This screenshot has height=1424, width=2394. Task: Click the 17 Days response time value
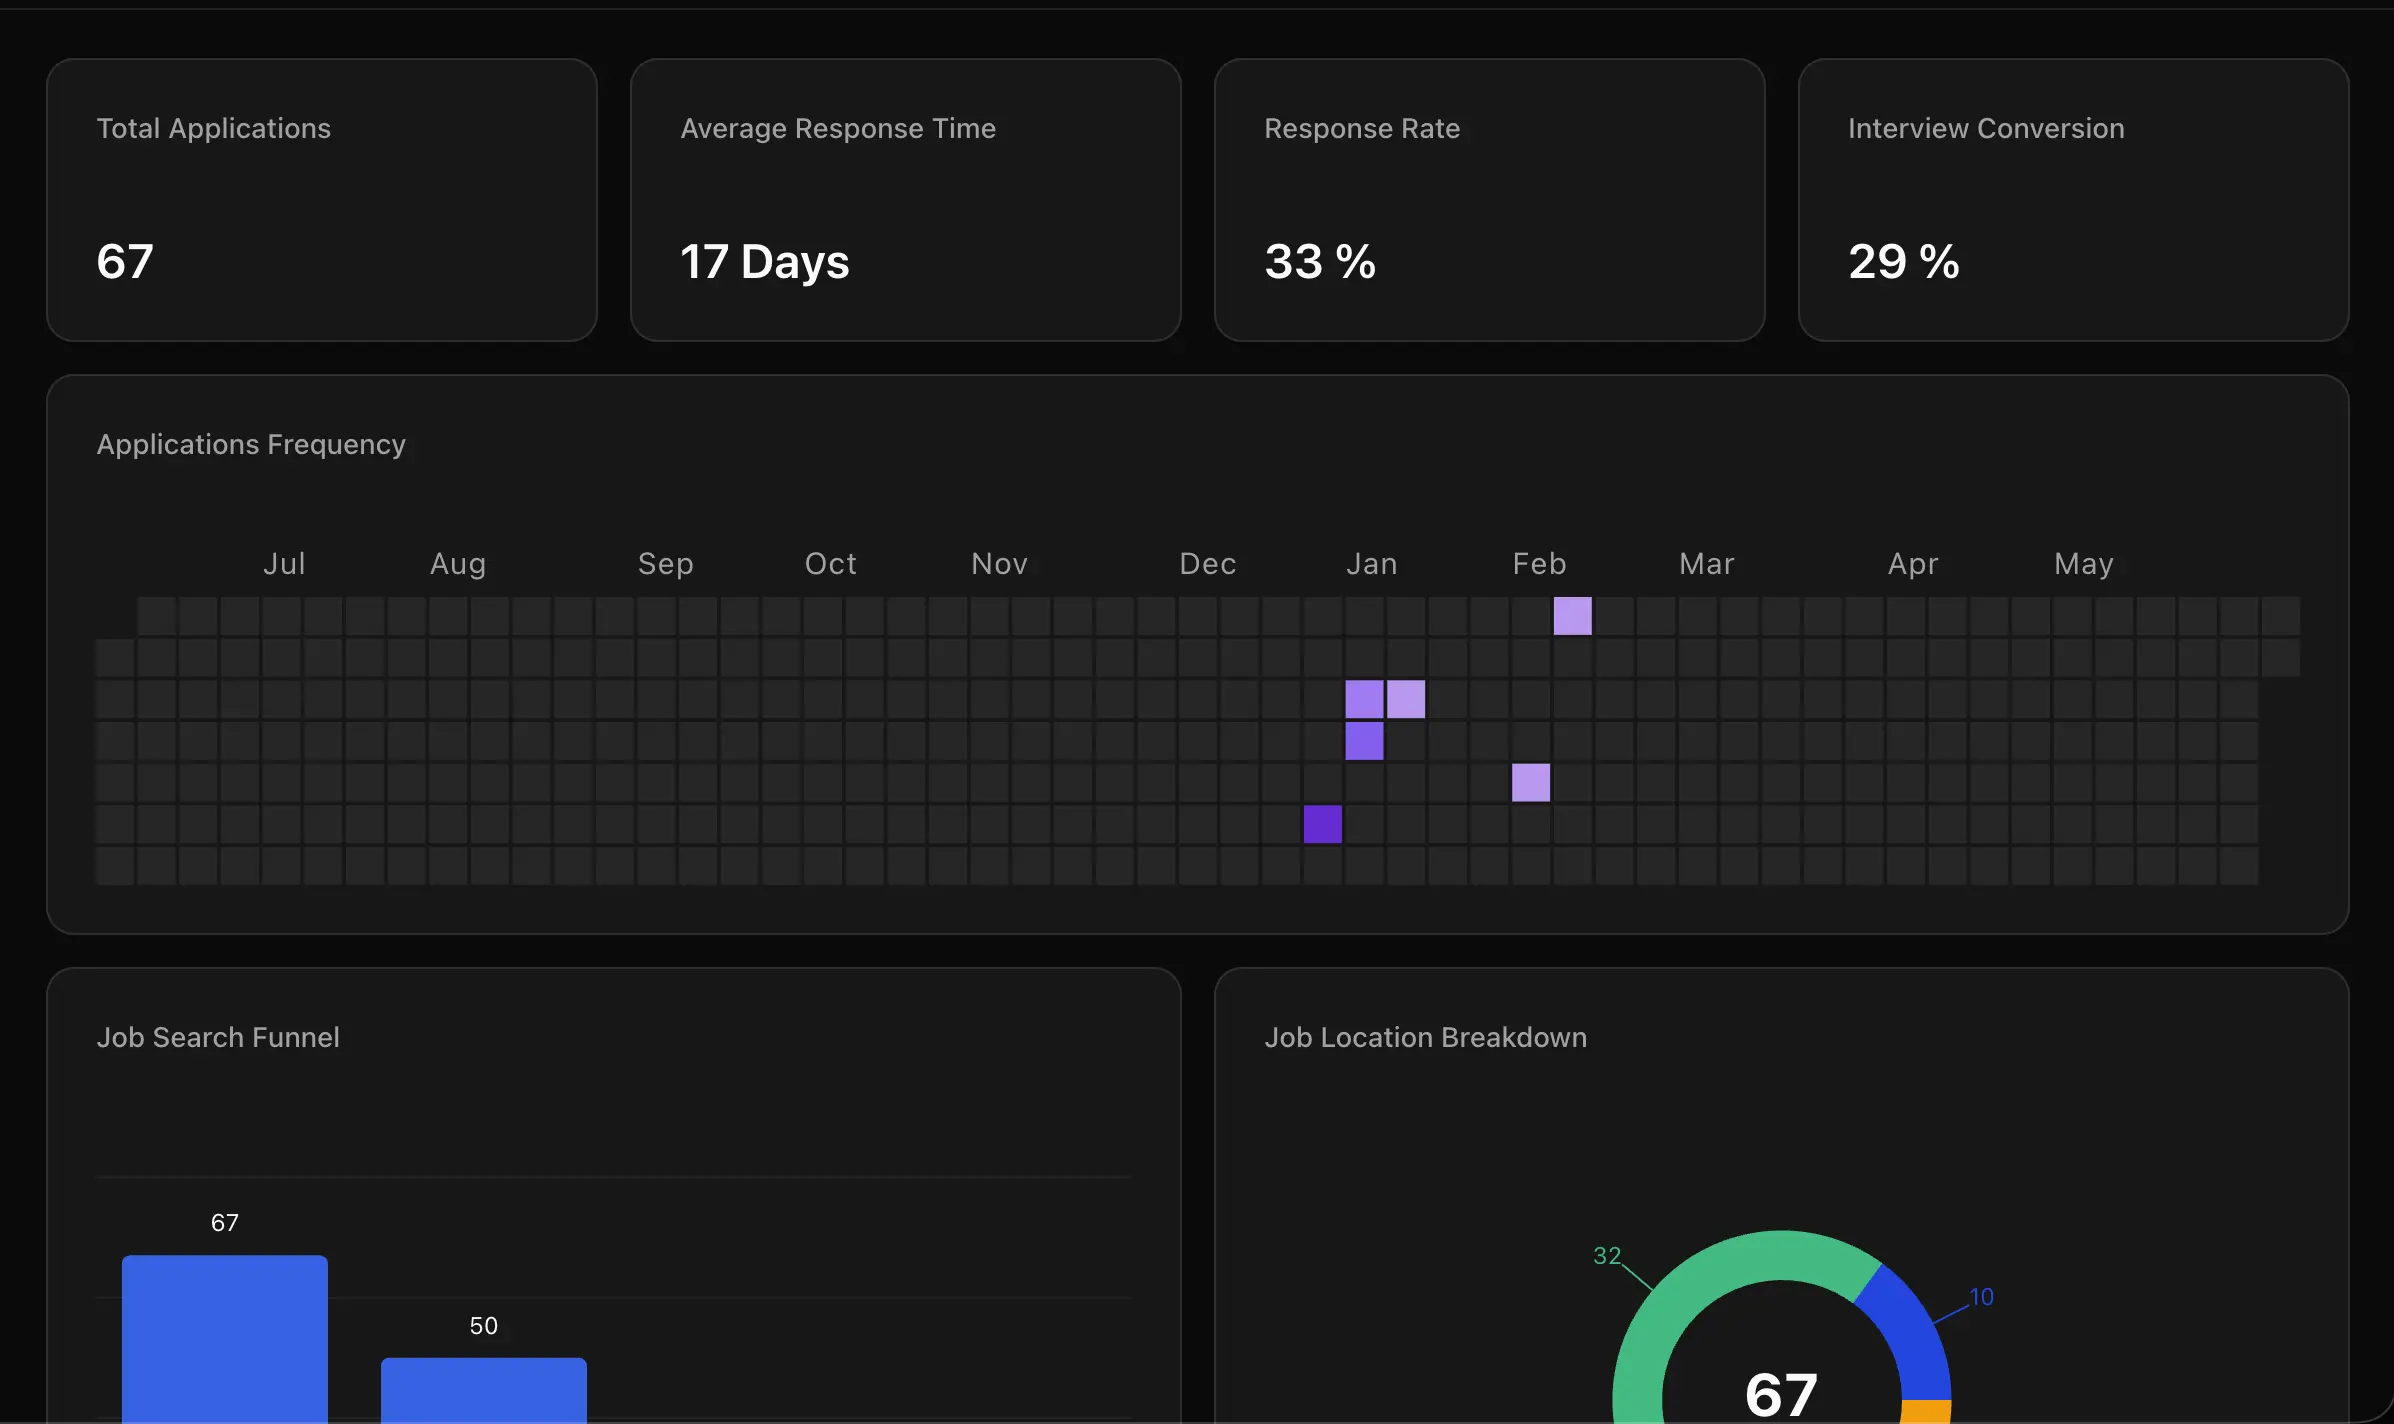pyautogui.click(x=764, y=262)
